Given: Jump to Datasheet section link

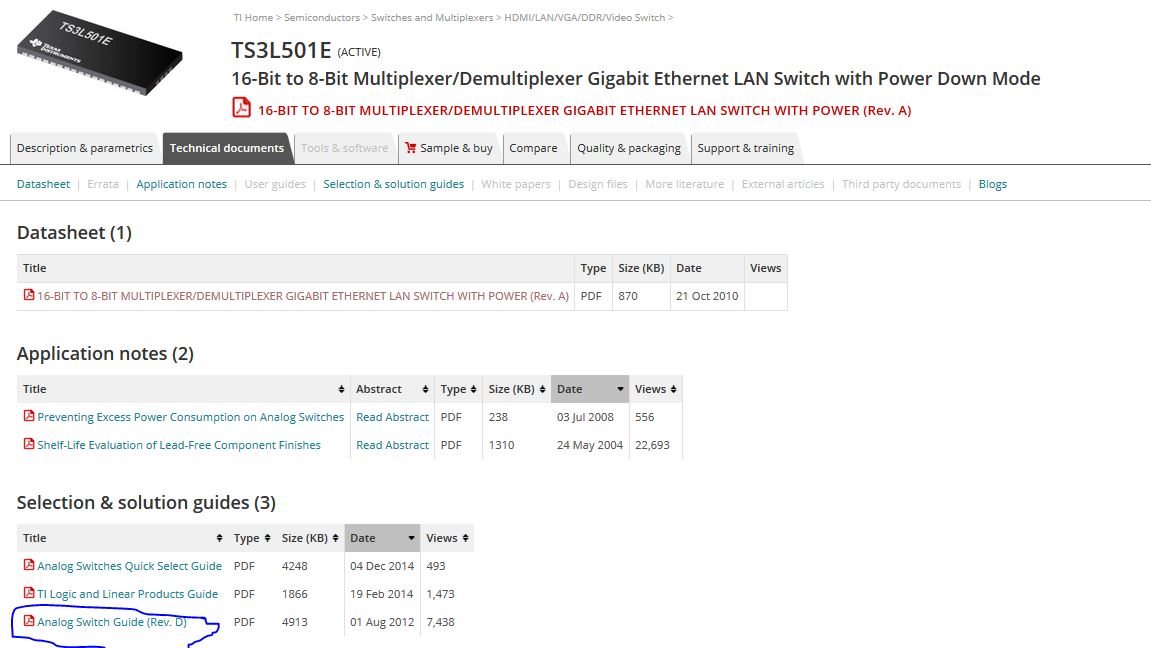Looking at the screenshot, I should (43, 184).
